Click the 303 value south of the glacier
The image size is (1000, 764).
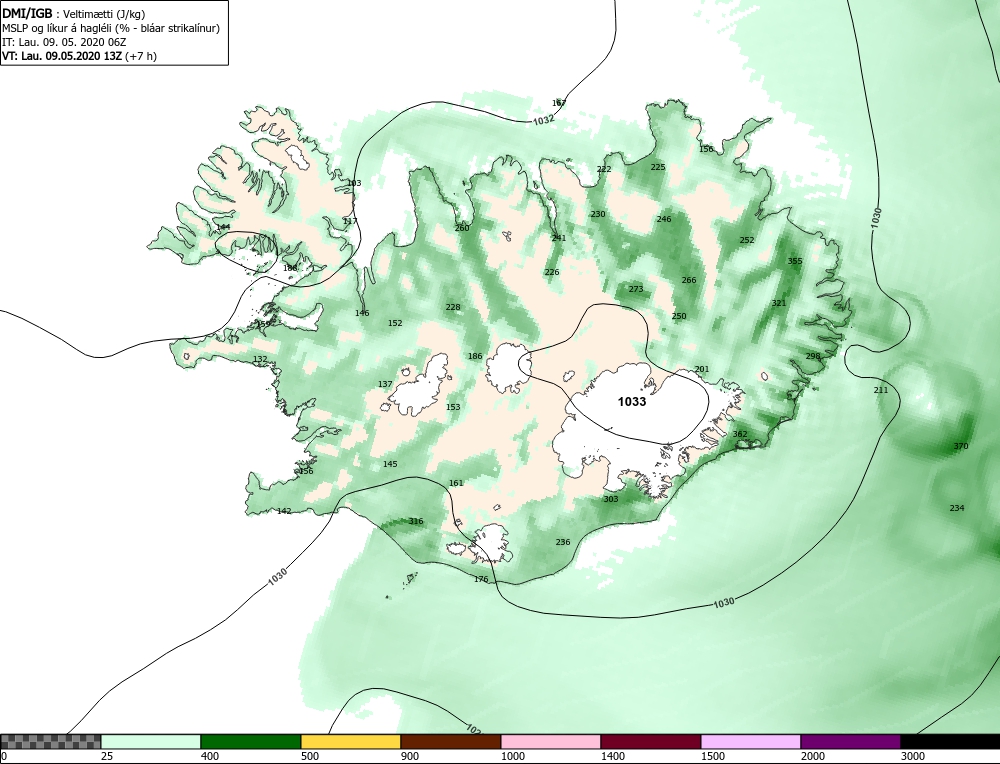[x=610, y=499]
